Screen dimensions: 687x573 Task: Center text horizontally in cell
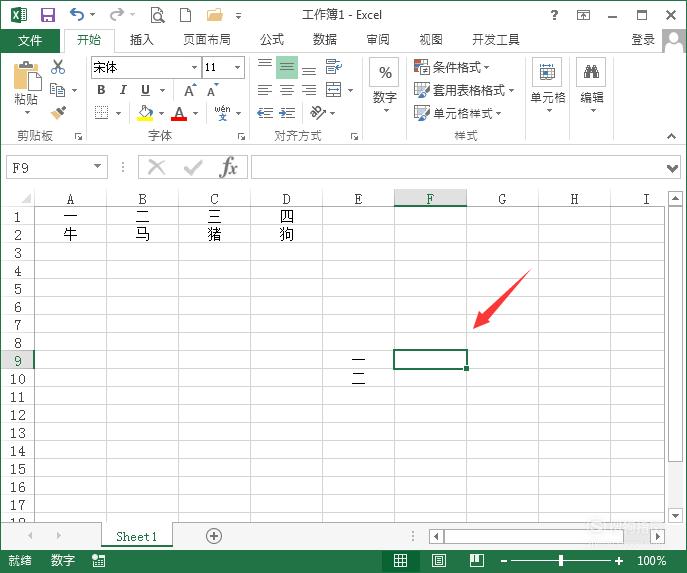tap(287, 90)
